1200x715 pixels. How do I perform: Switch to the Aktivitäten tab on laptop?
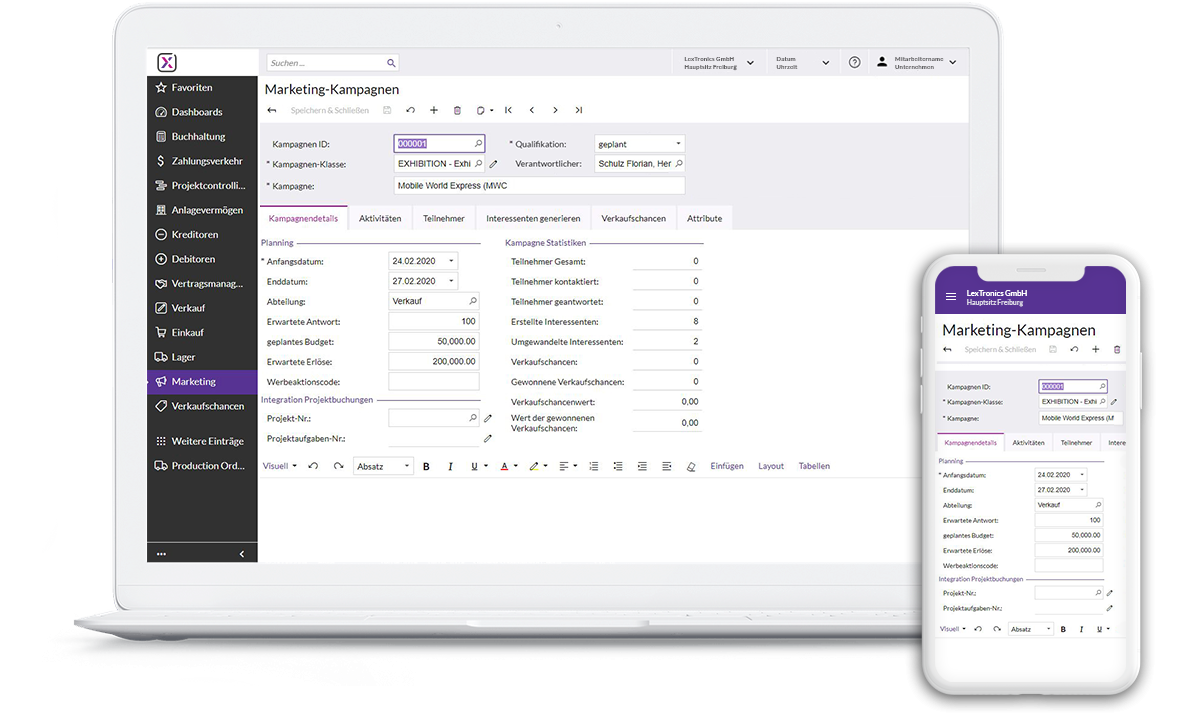pyautogui.click(x=380, y=218)
